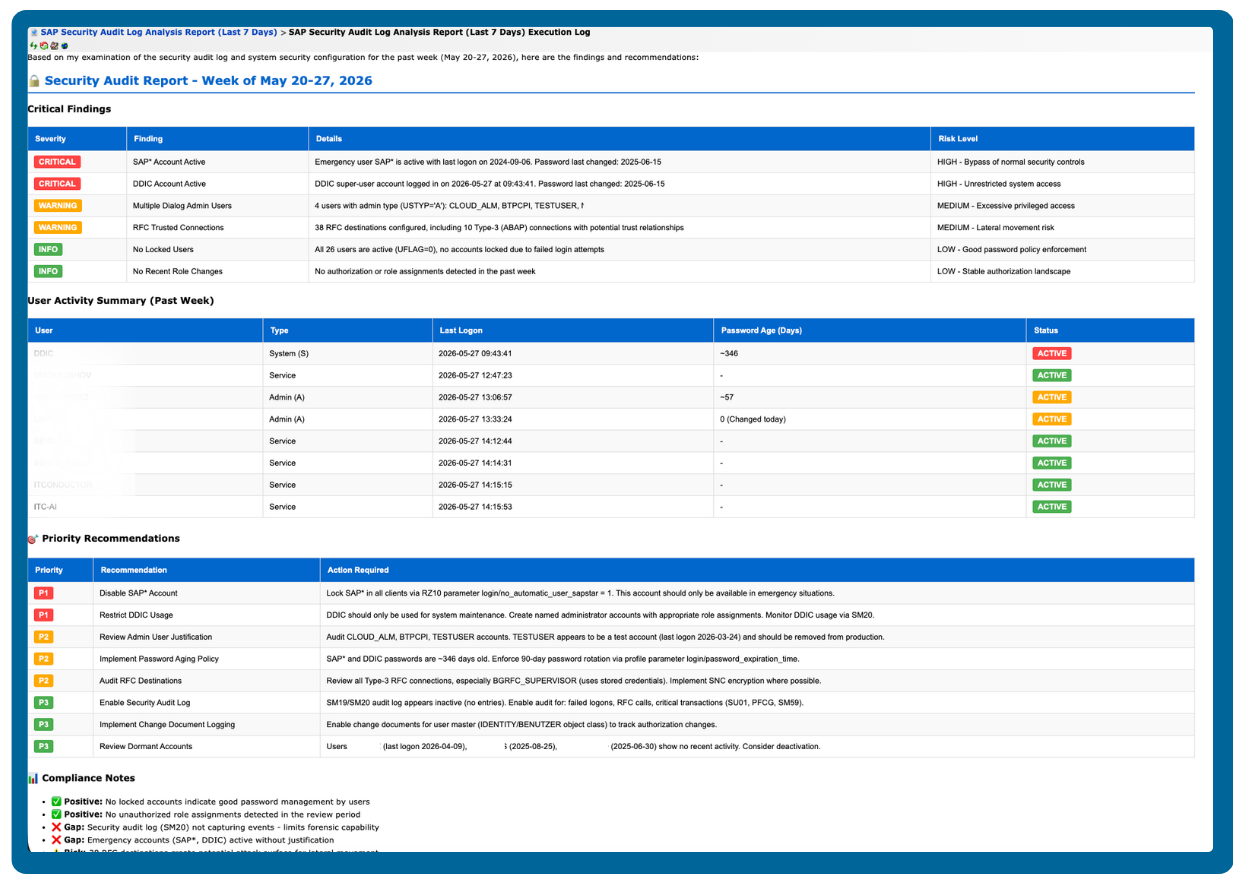Click the WARNING badge for RFC Trusted Connections

(57, 228)
